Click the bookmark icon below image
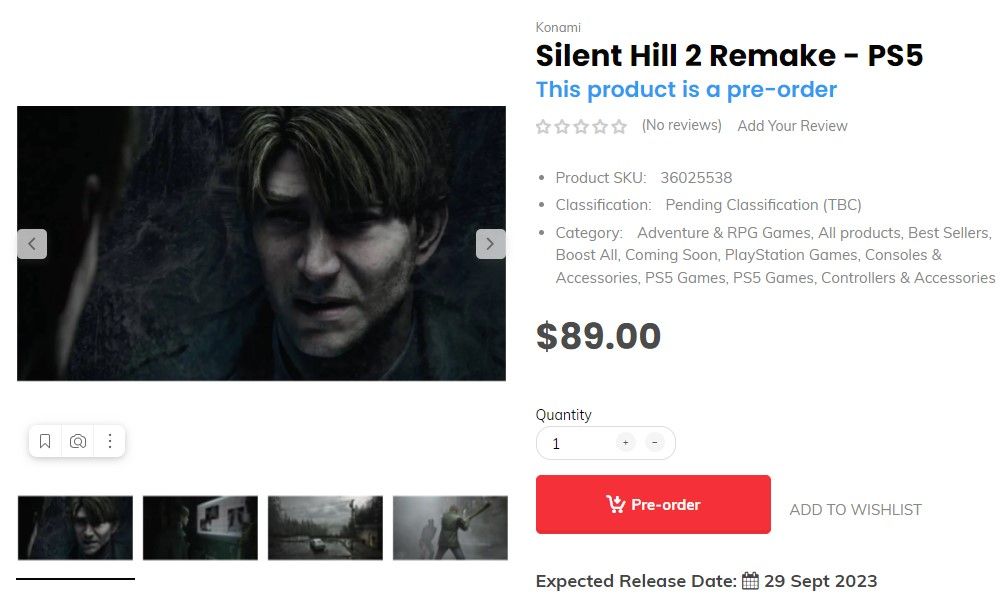This screenshot has width=1007, height=611. coord(45,441)
